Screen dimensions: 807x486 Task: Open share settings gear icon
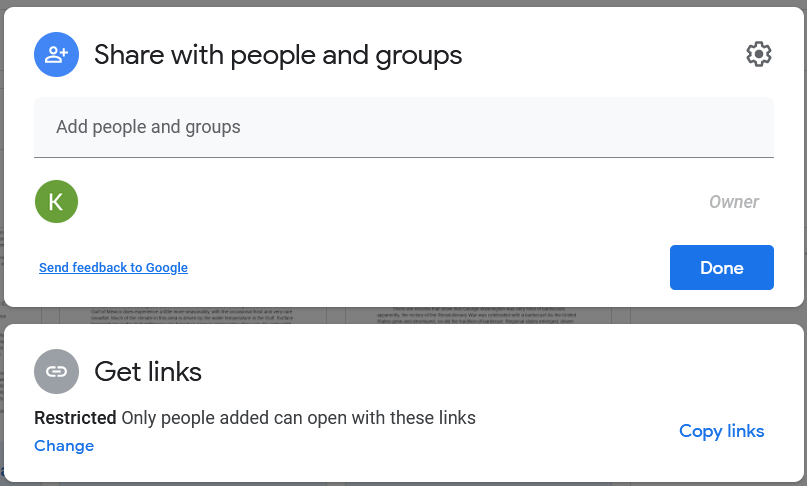point(759,54)
